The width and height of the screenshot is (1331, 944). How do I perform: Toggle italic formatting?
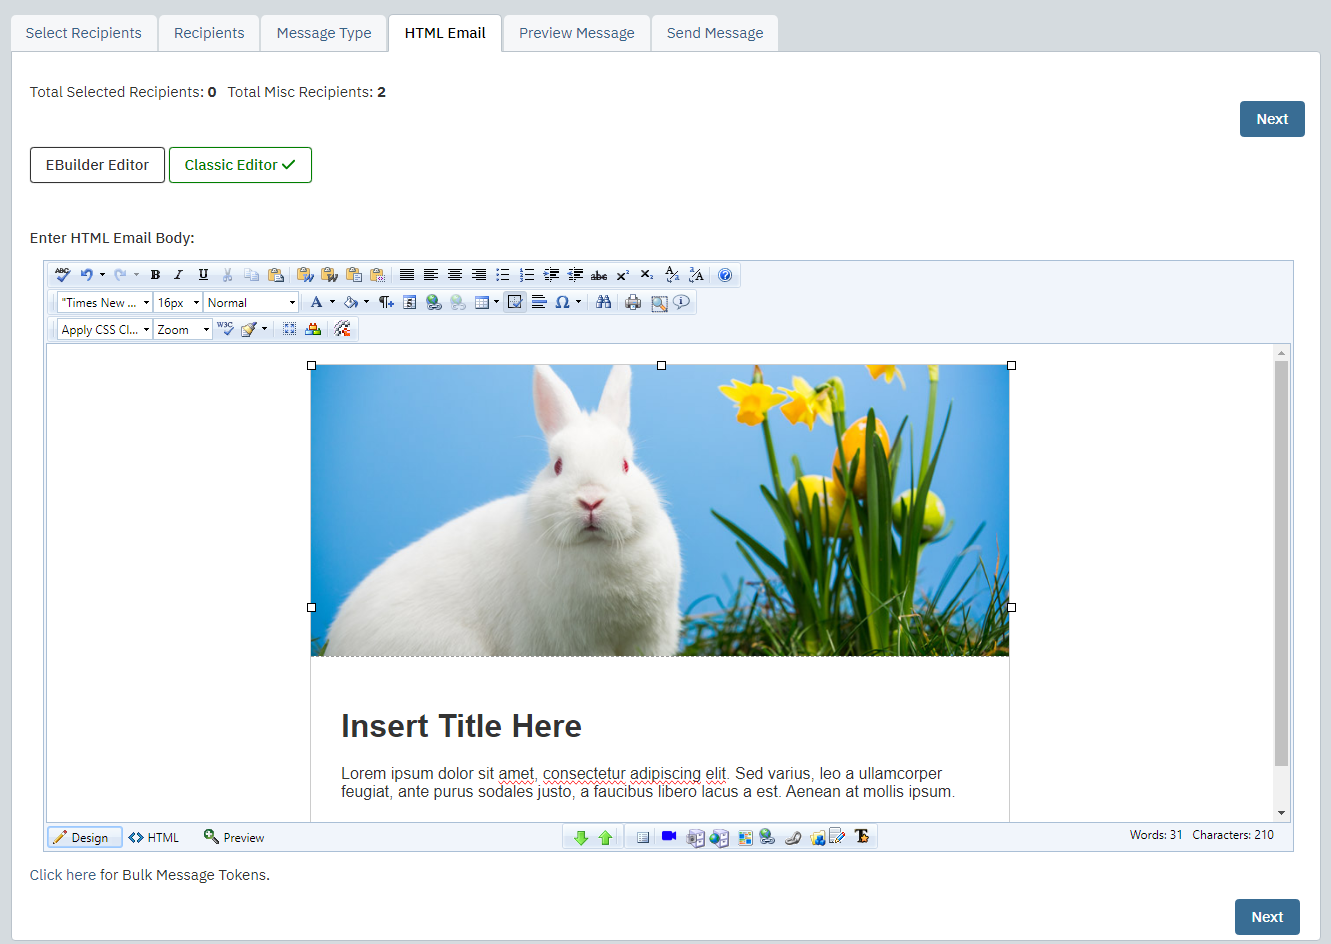(179, 275)
